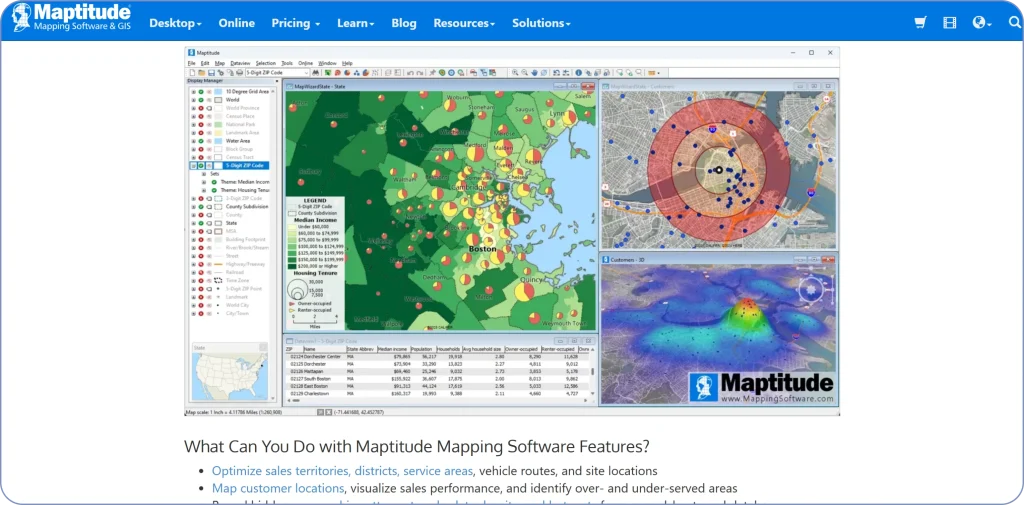Image resolution: width=1024 pixels, height=505 pixels.
Task: Hide the Theme: Median Income item
Action: coord(214,182)
